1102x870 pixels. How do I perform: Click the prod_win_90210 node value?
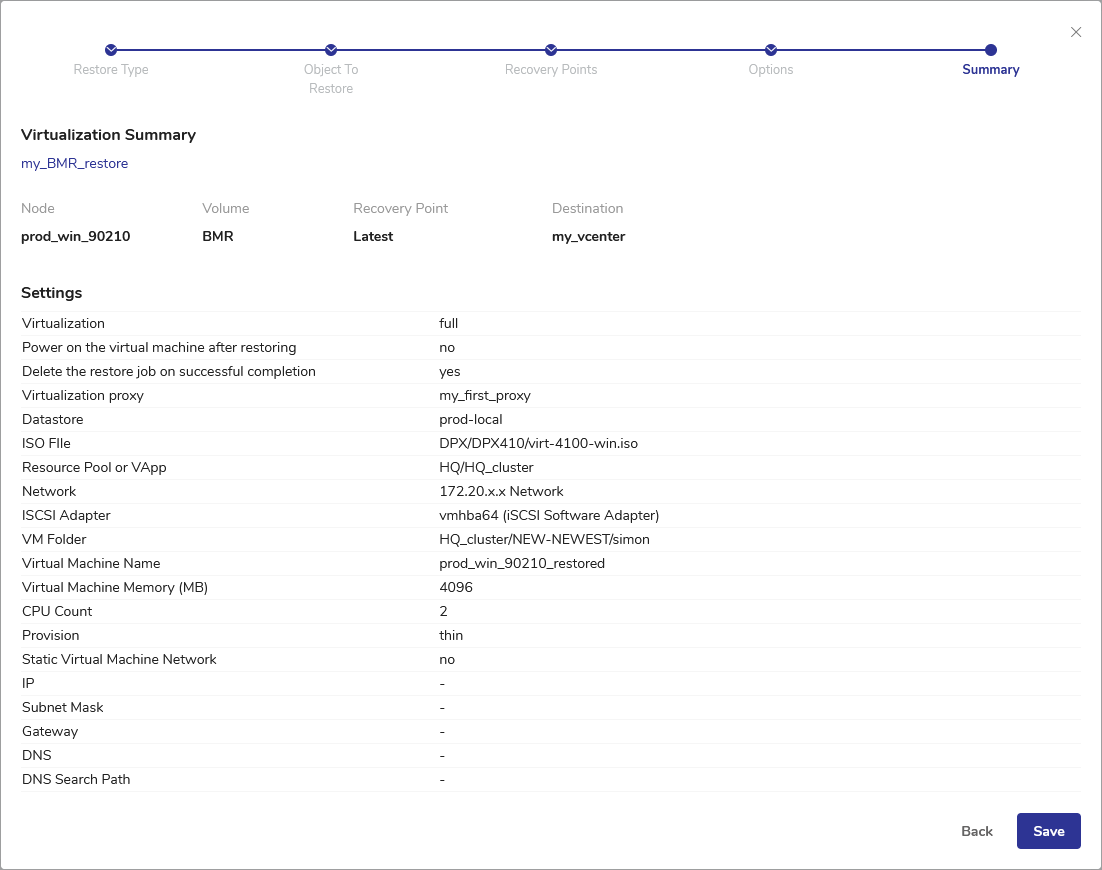(x=76, y=237)
